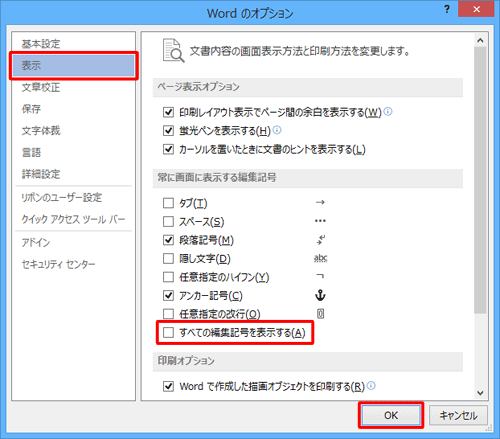Confirm settings with OK button
The width and height of the screenshot is (500, 439).
click(391, 415)
